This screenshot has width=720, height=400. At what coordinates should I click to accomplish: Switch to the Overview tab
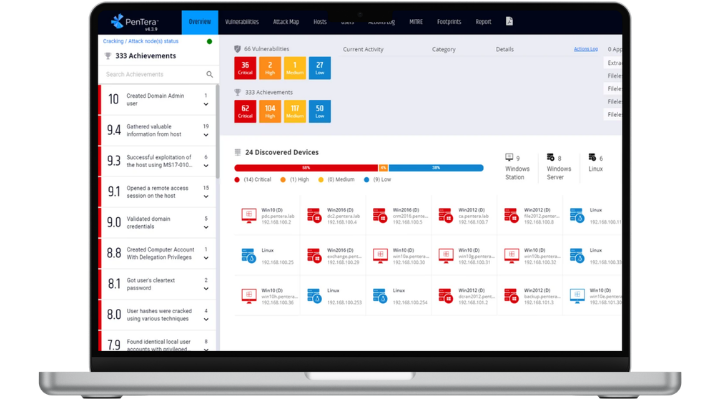click(x=200, y=22)
